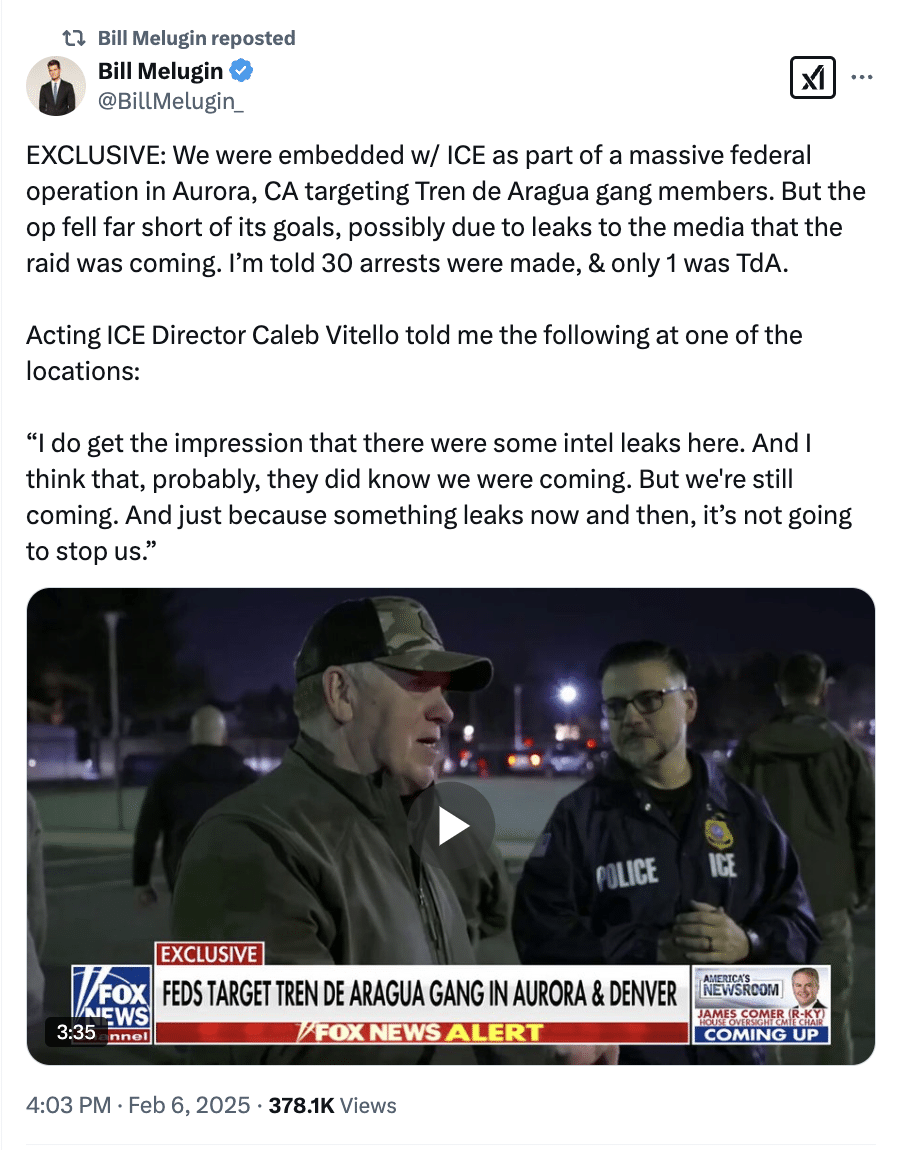Screen dimensions: 900x1150
Task: Click the Fox News channel logo
Action: click(x=112, y=1004)
